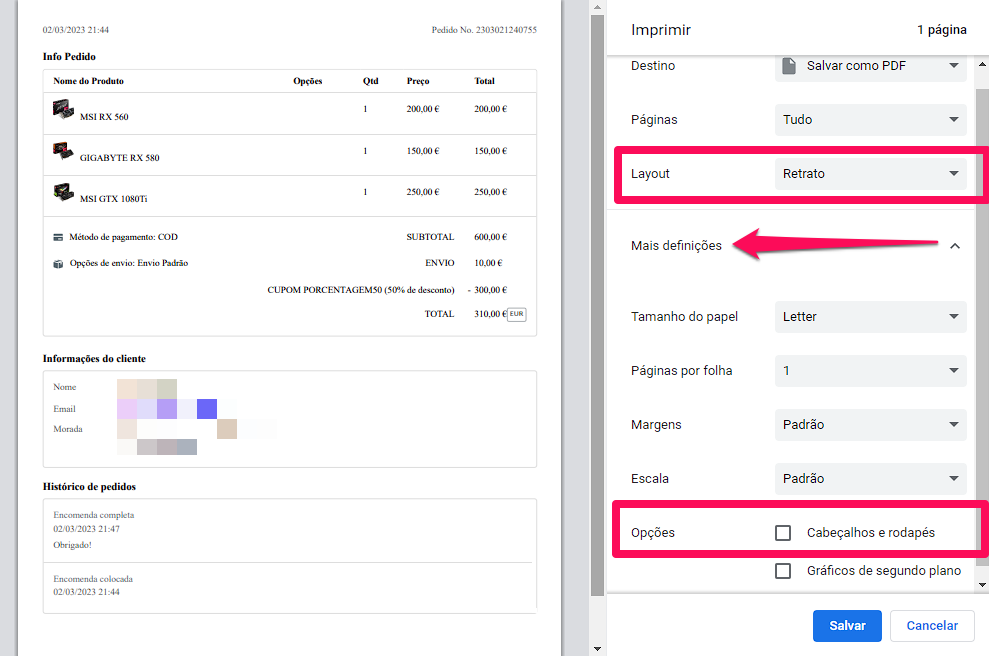This screenshot has height=656, width=989.
Task: Click the Encomenda completa history entry
Action: (93, 515)
